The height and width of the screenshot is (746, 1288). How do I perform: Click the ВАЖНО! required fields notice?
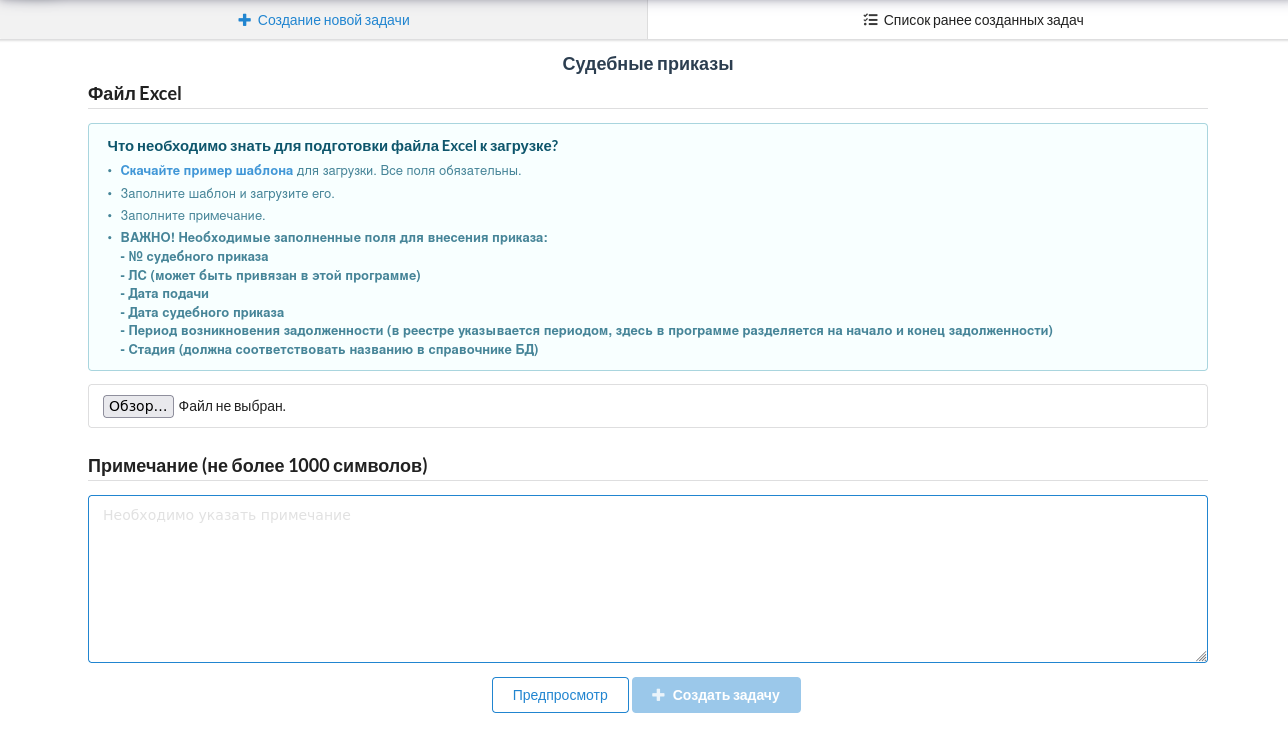click(x=334, y=238)
